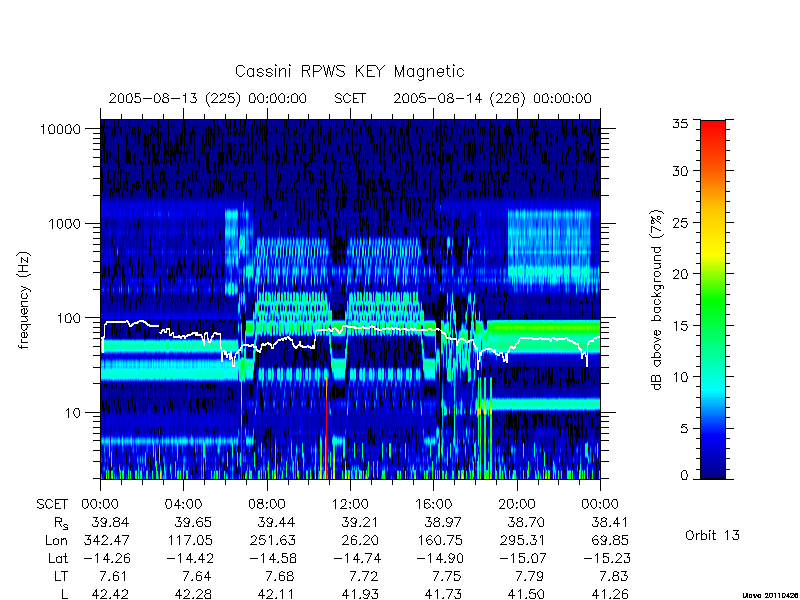The height and width of the screenshot is (600, 800).
Task: Click the Lat value -14.90
Action: (439, 558)
